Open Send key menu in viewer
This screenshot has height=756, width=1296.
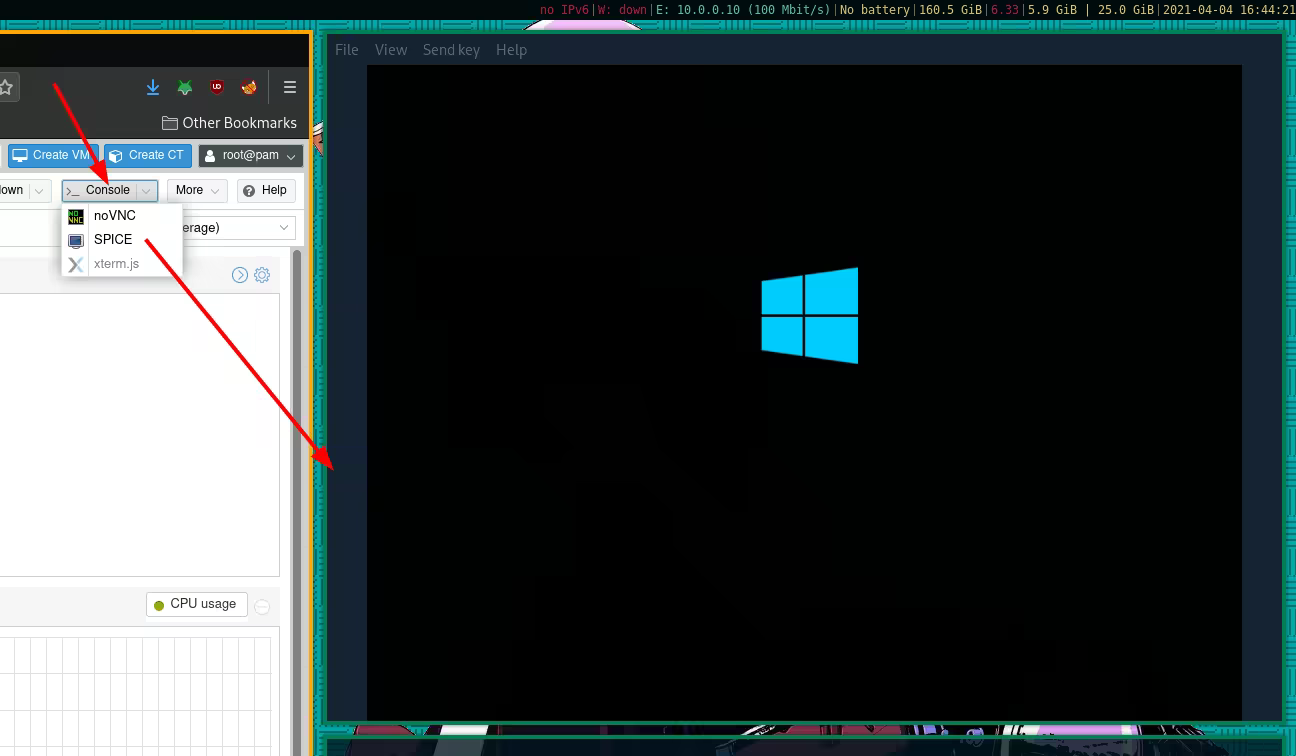point(451,50)
